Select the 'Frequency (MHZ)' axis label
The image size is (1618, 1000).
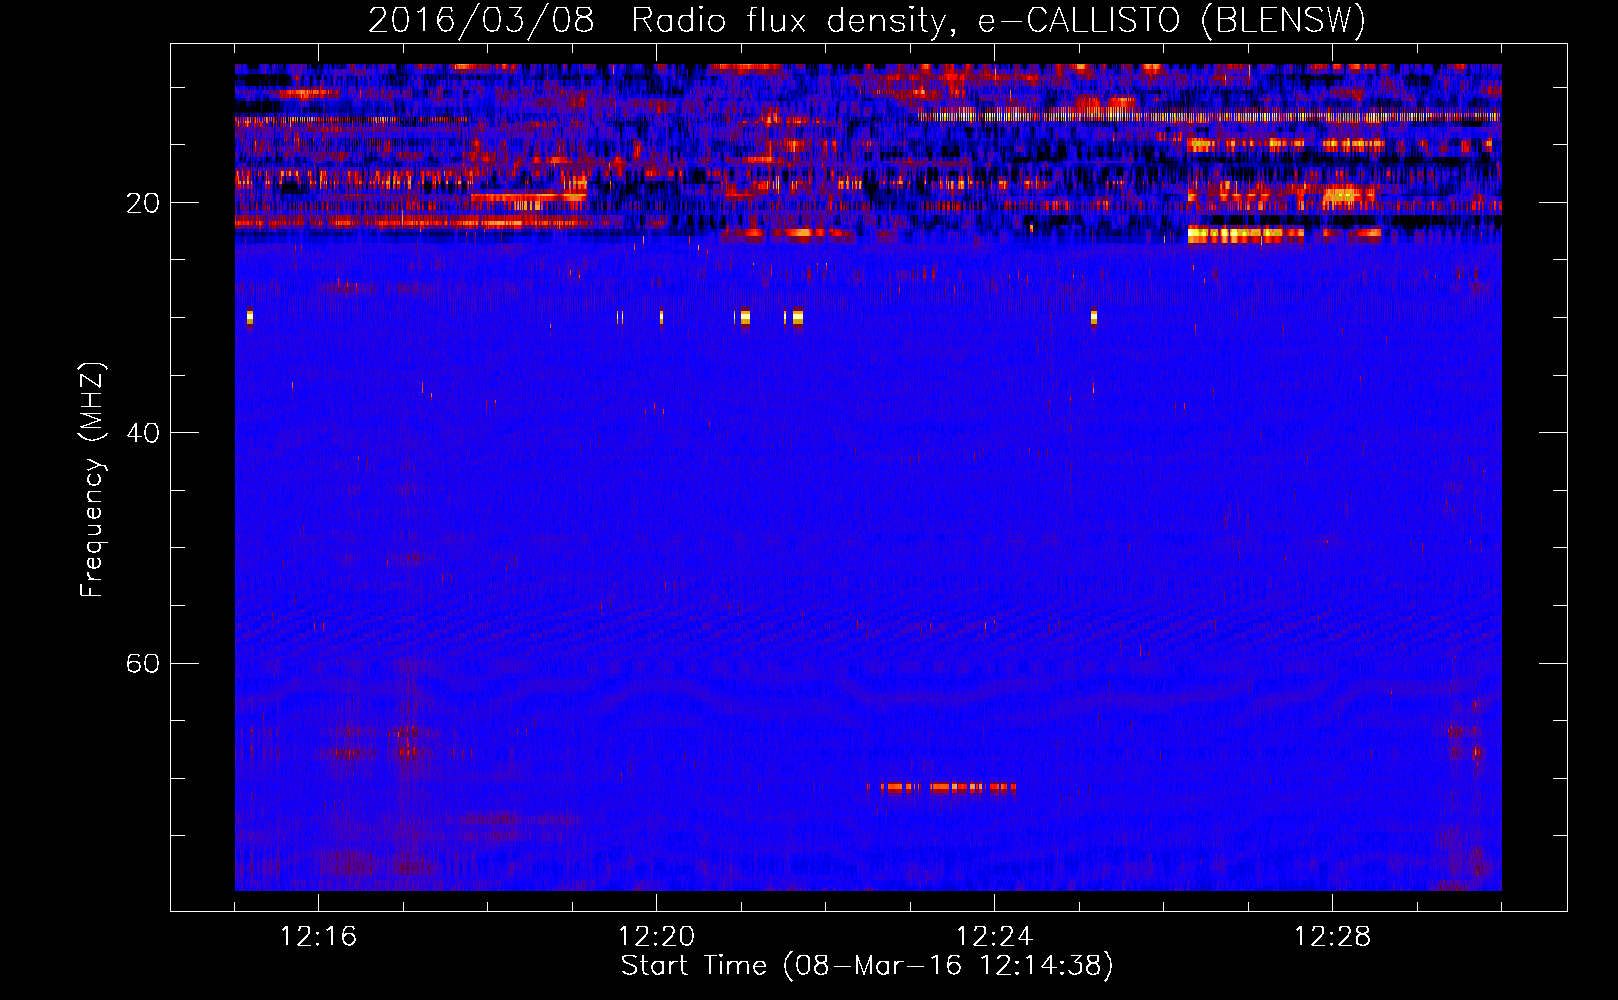pyautogui.click(x=91, y=480)
